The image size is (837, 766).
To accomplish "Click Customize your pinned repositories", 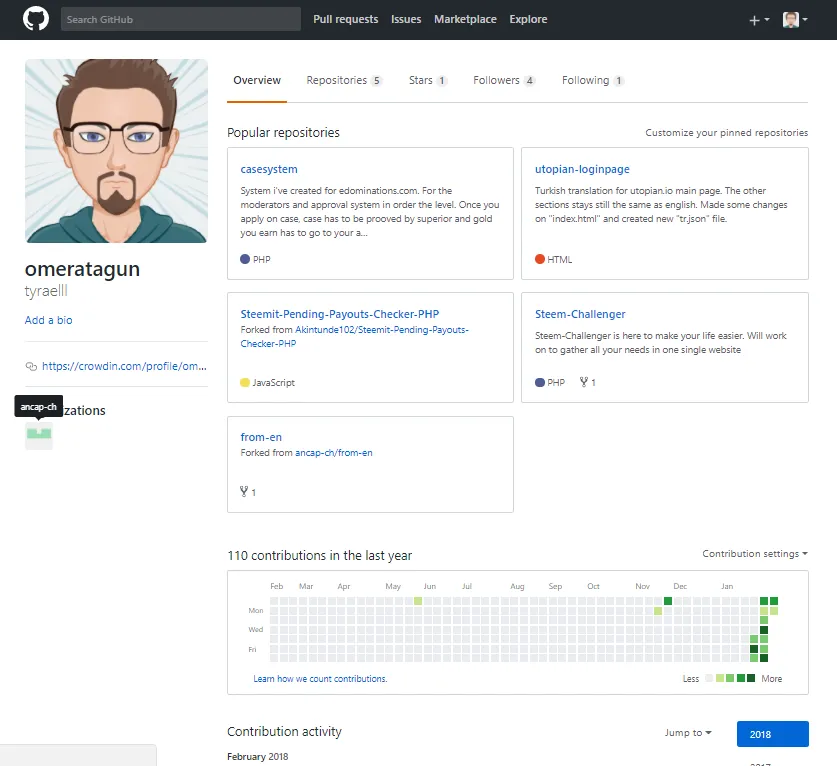I will pos(727,132).
